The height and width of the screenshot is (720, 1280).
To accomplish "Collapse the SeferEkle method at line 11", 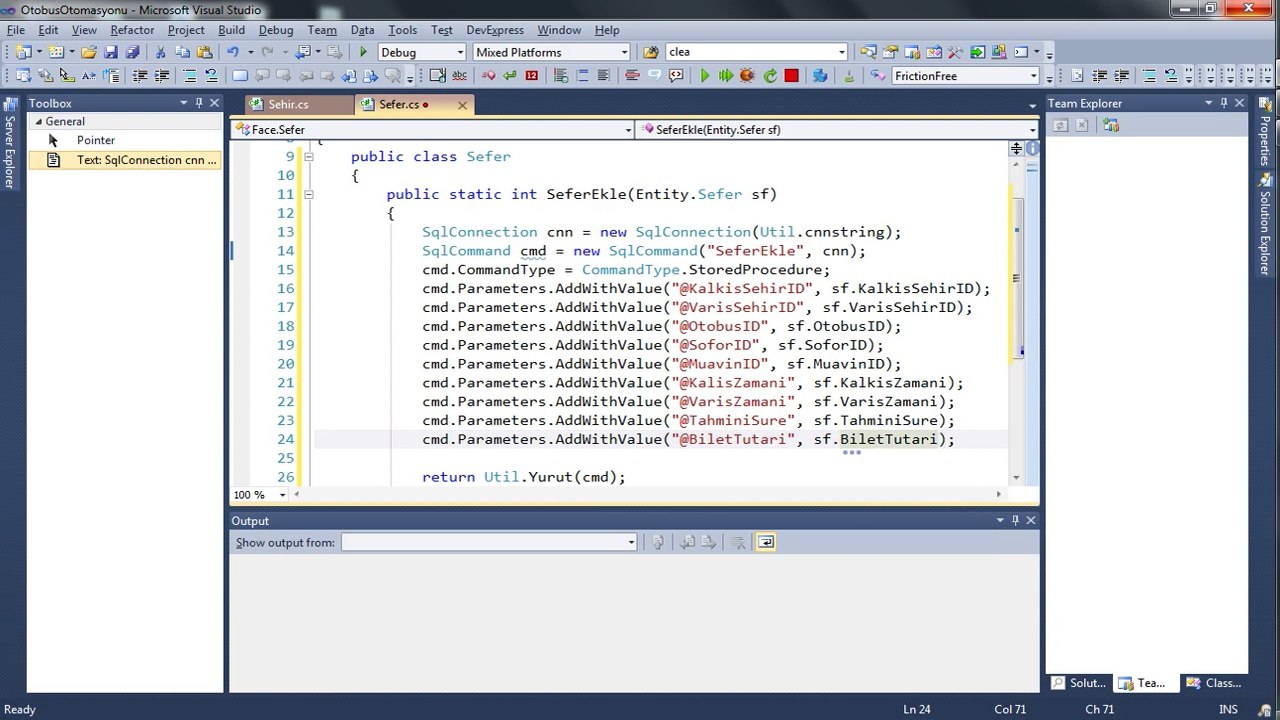I will [x=308, y=194].
